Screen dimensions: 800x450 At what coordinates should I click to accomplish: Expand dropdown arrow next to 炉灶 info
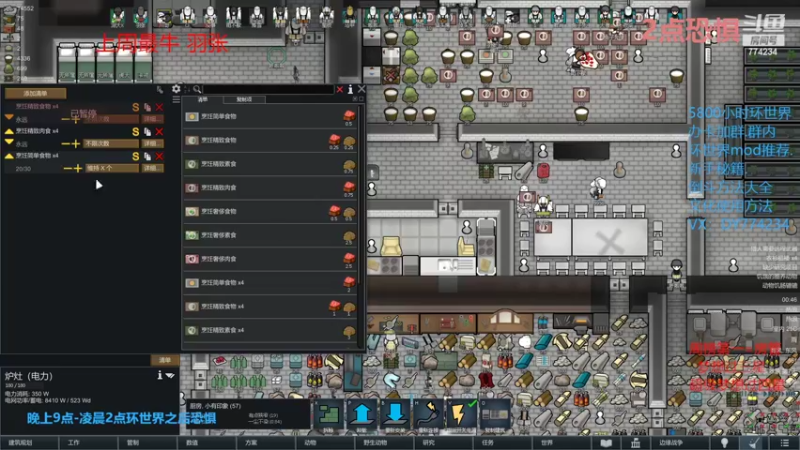(x=170, y=376)
